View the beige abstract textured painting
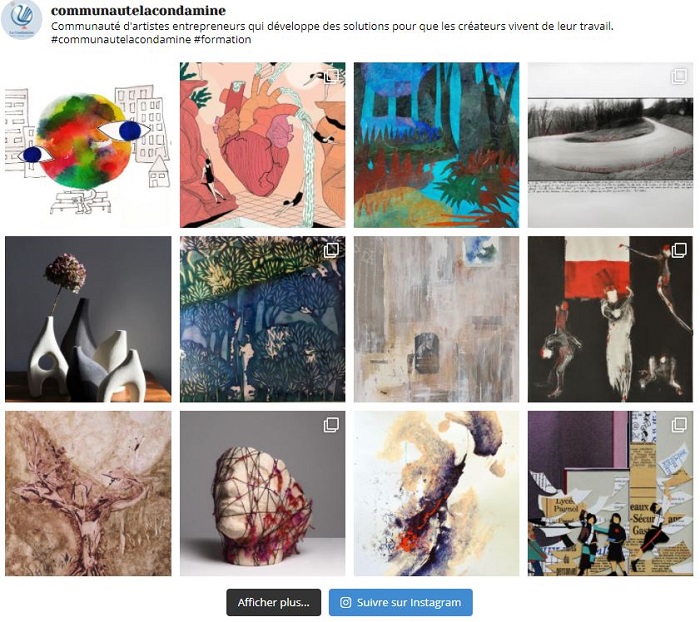This screenshot has height=622, width=700. (x=436, y=319)
